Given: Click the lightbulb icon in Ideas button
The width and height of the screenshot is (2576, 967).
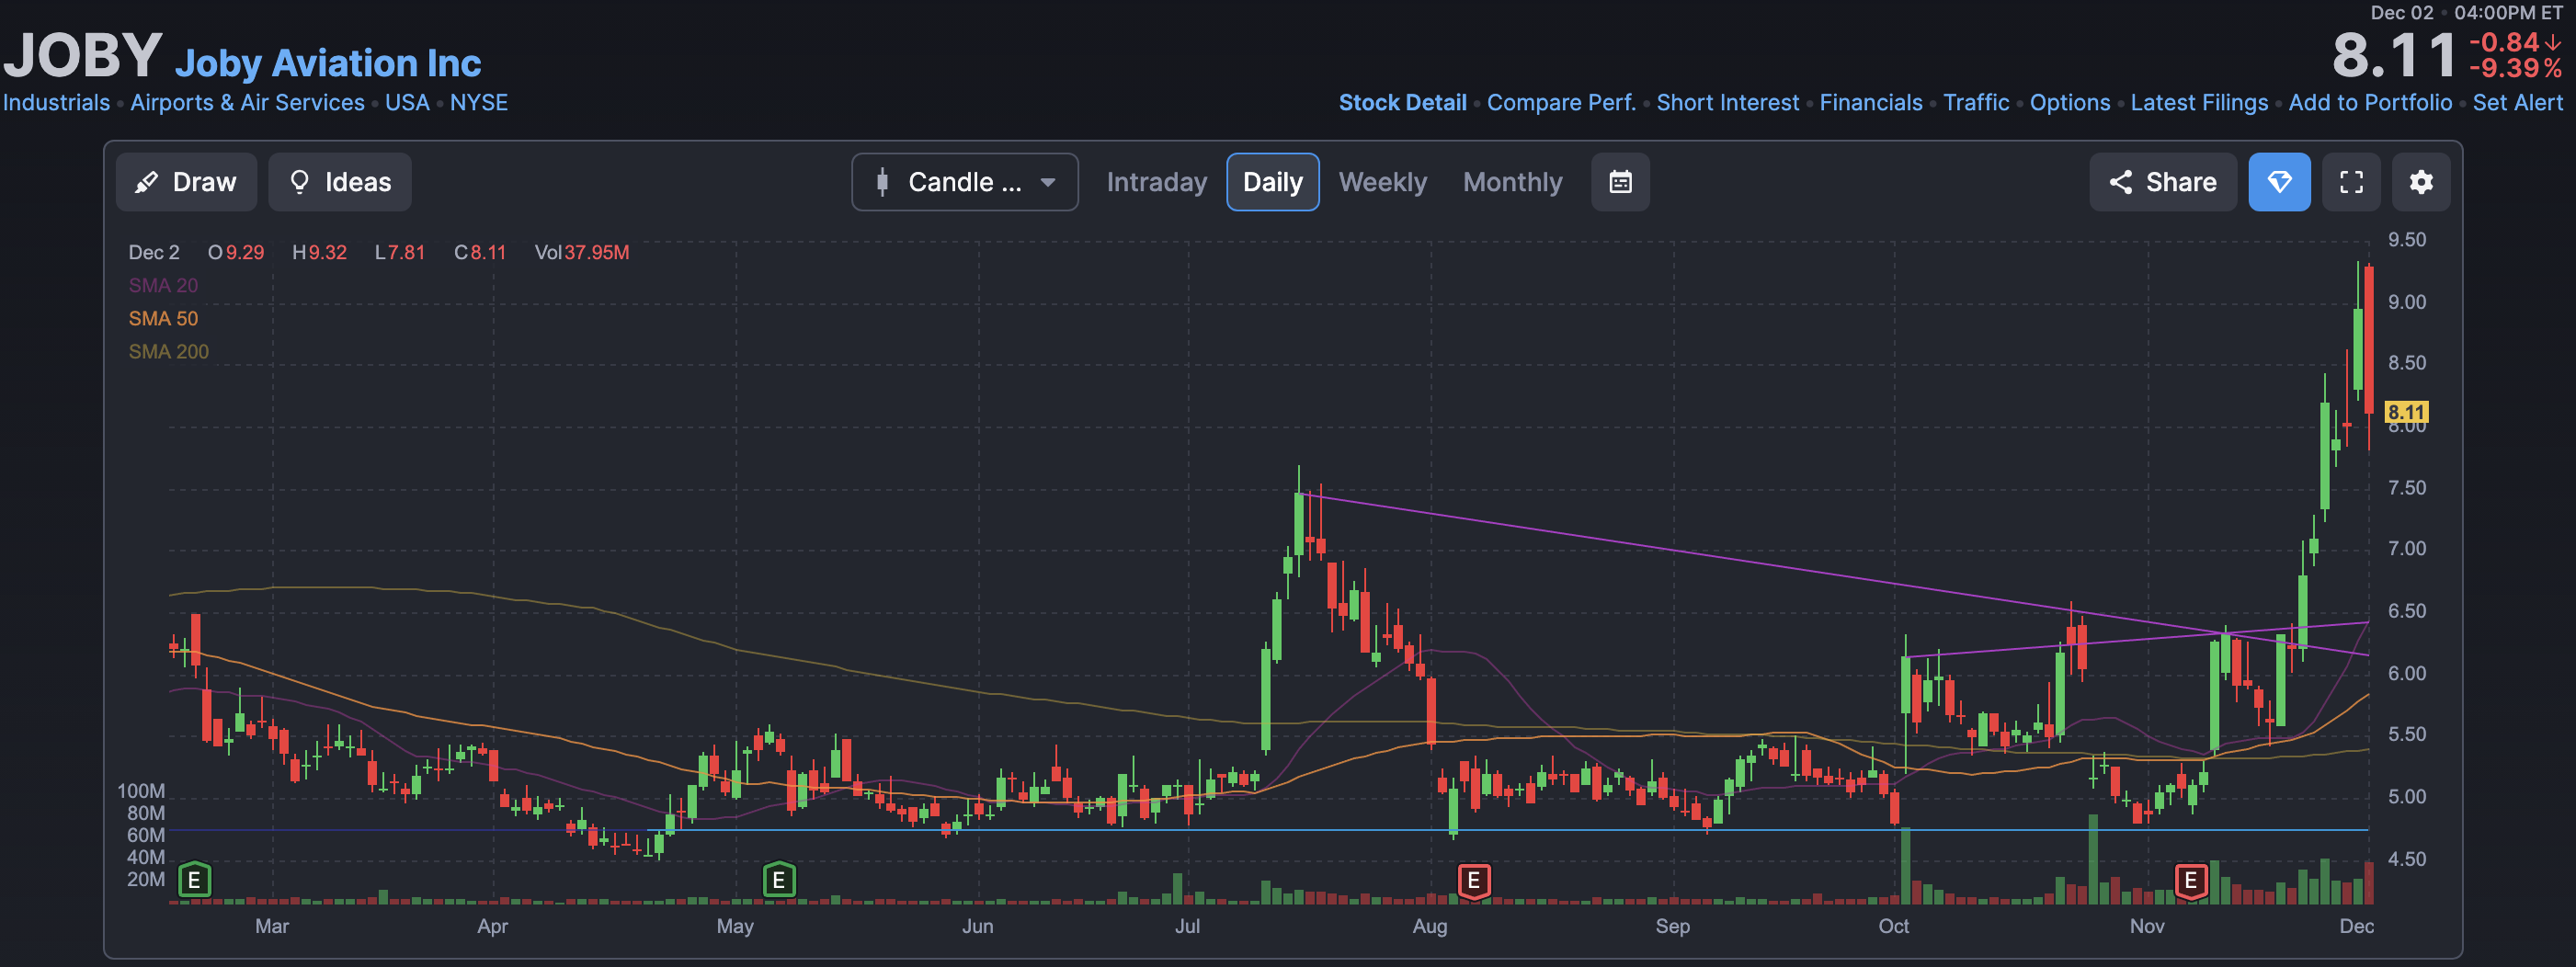Looking at the screenshot, I should tap(299, 182).
